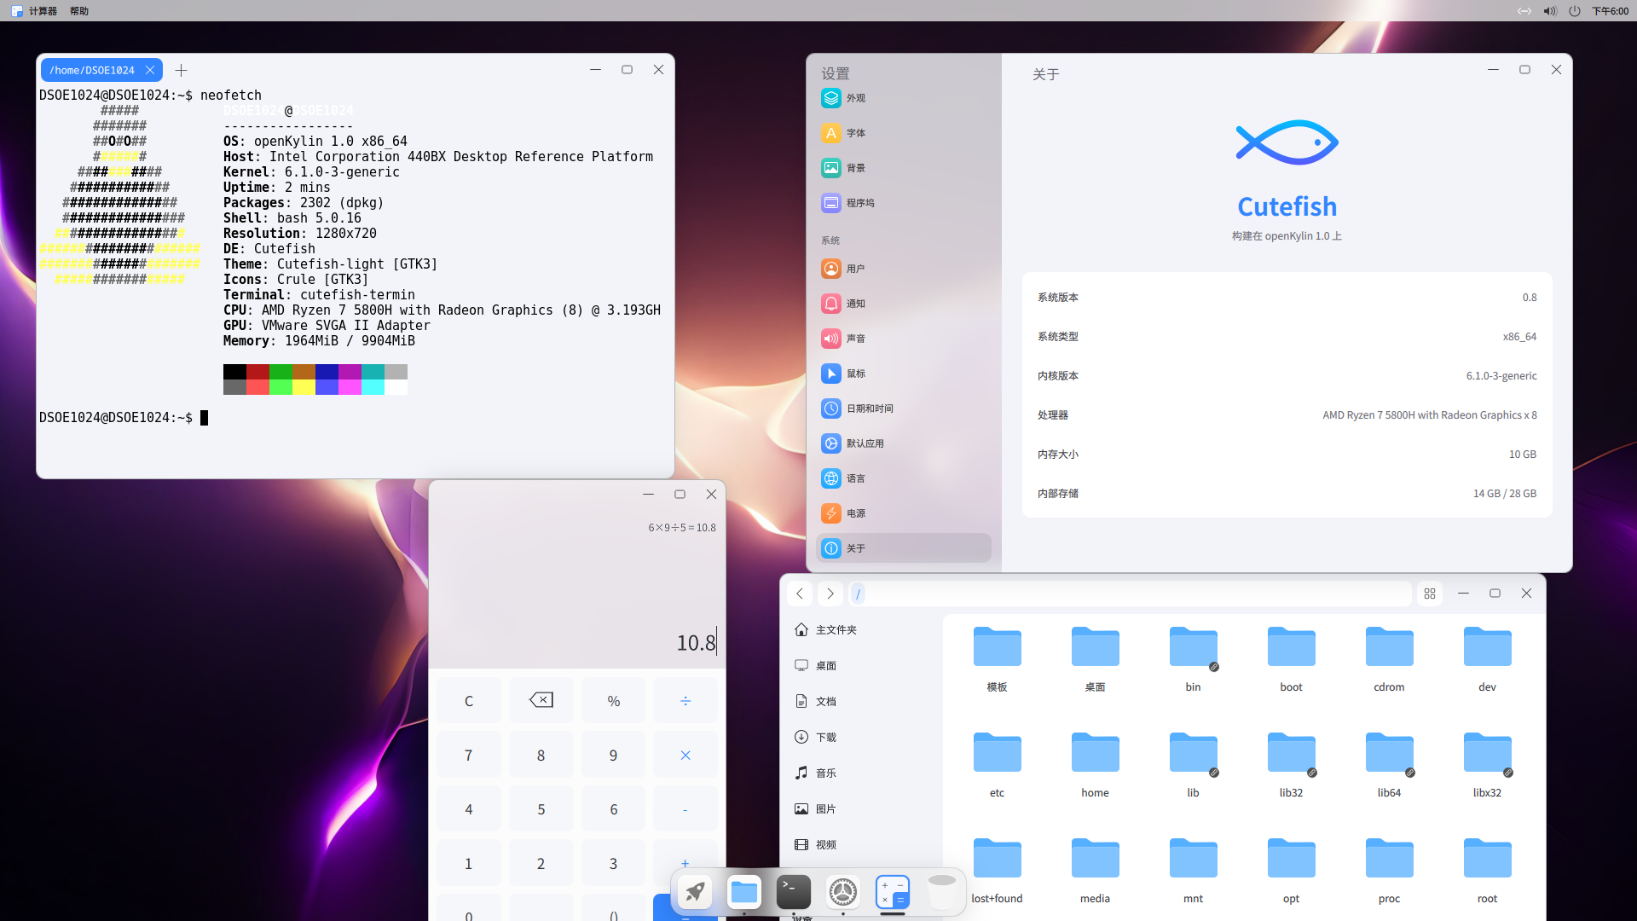The width and height of the screenshot is (1637, 921).
Task: Open the calculator icon in the dock
Action: 892,891
